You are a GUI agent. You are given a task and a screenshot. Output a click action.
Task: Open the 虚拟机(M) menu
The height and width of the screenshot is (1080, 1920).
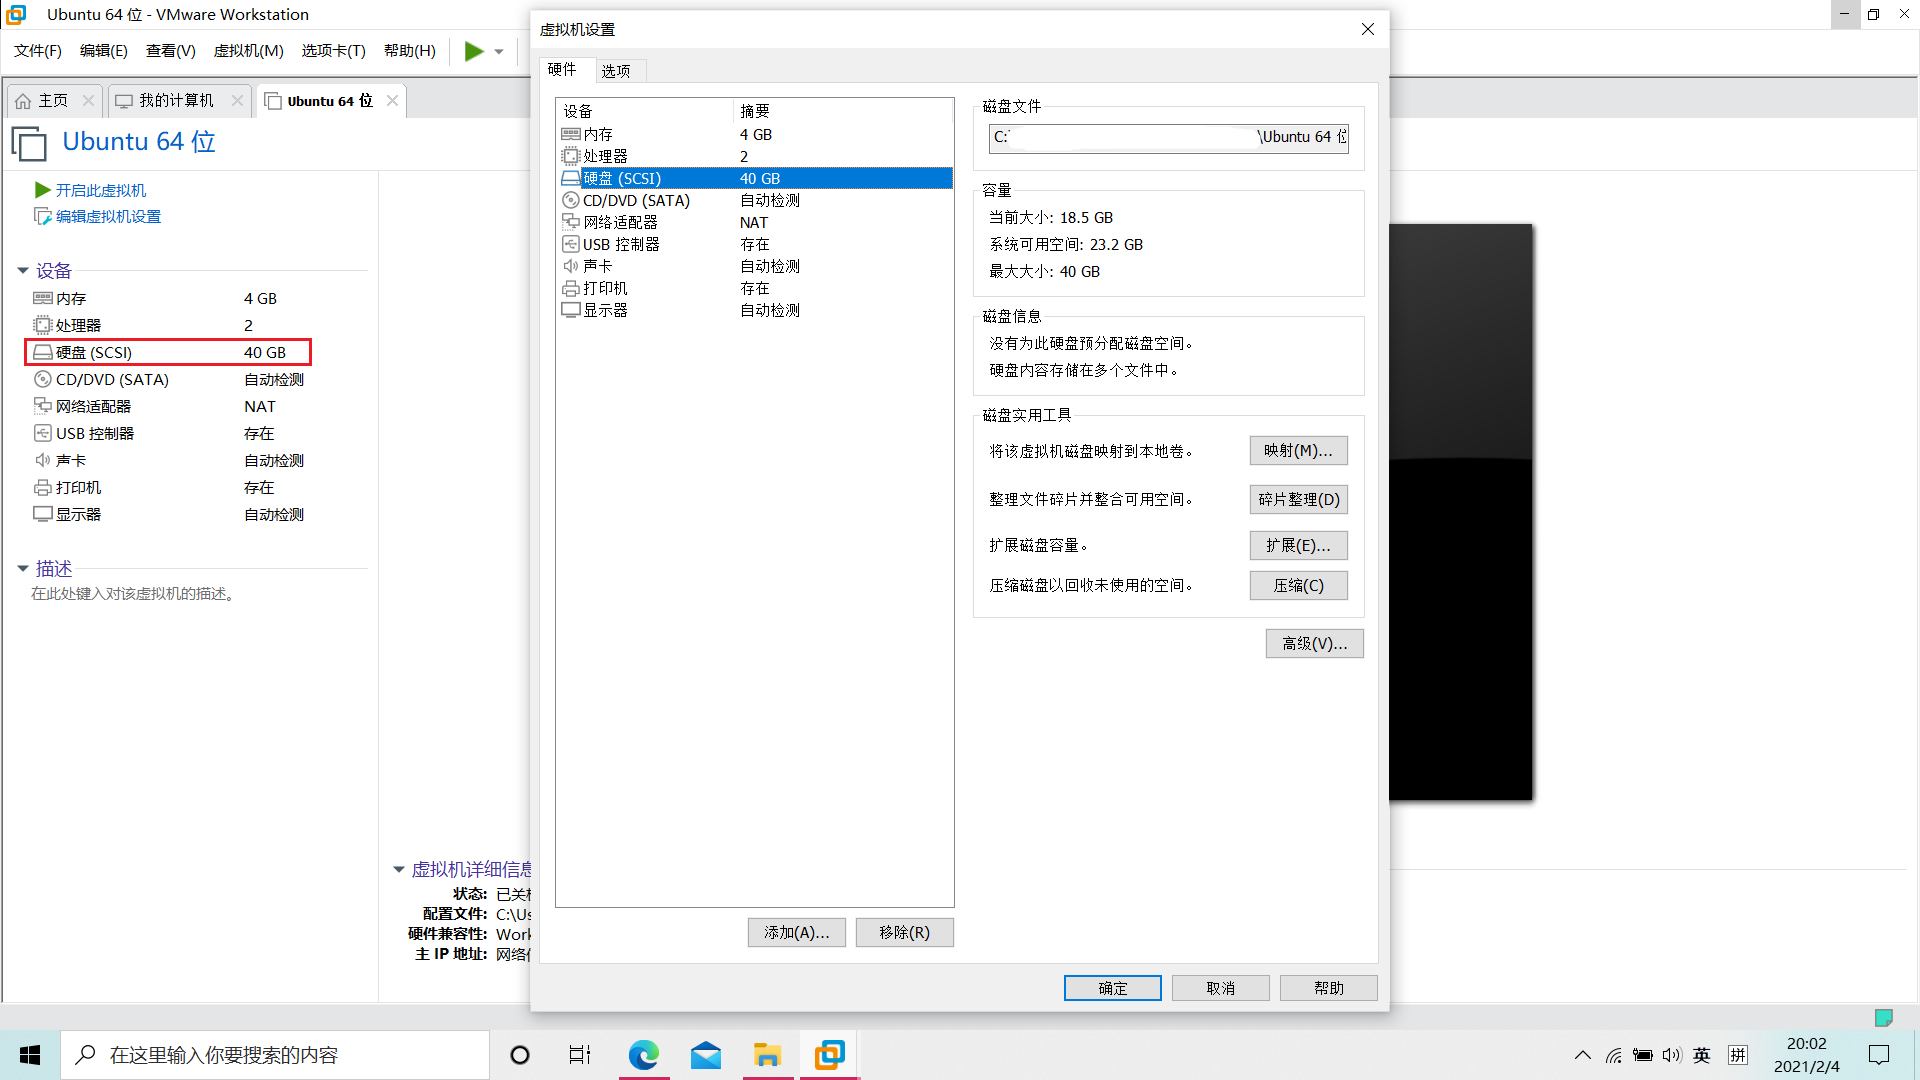coord(248,51)
